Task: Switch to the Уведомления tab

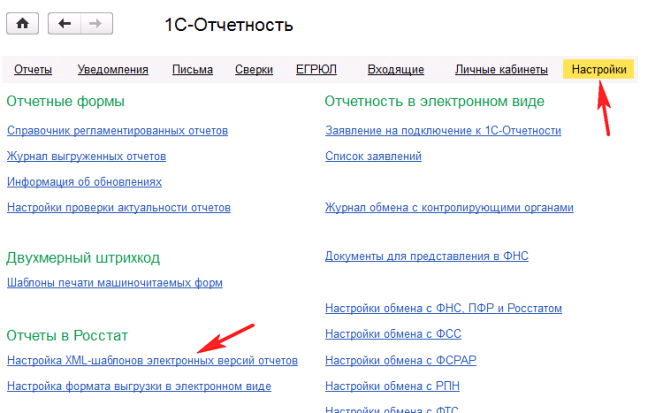Action: coord(113,70)
